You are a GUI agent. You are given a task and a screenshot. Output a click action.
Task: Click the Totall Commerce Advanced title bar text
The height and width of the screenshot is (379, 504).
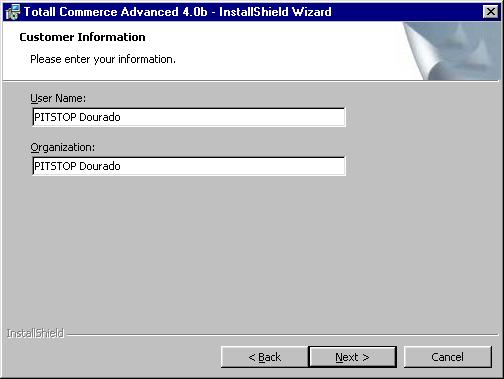click(x=177, y=12)
